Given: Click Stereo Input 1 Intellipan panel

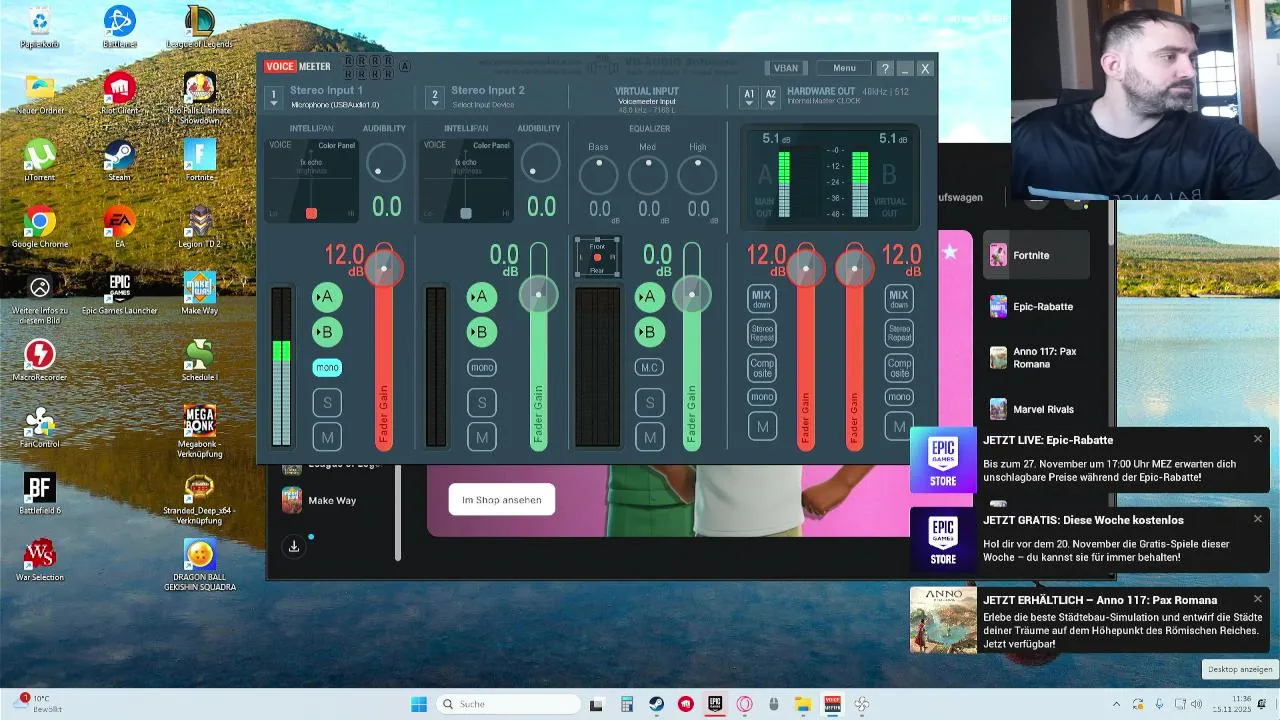Looking at the screenshot, I should click(311, 181).
